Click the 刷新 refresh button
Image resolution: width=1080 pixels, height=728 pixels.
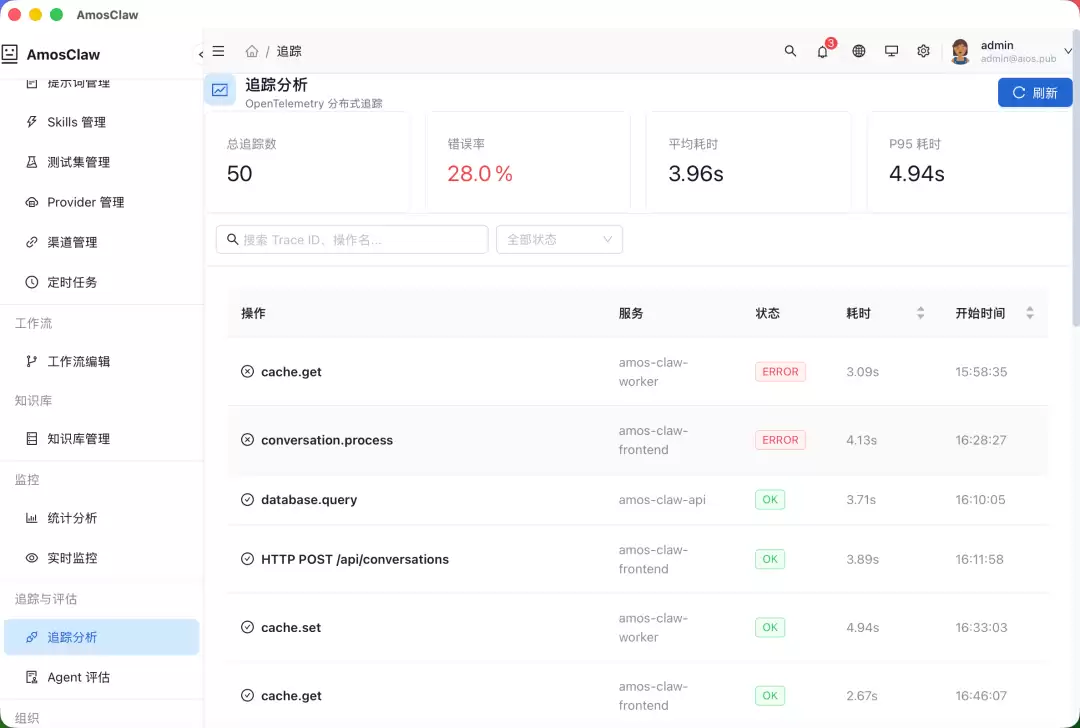(1035, 92)
